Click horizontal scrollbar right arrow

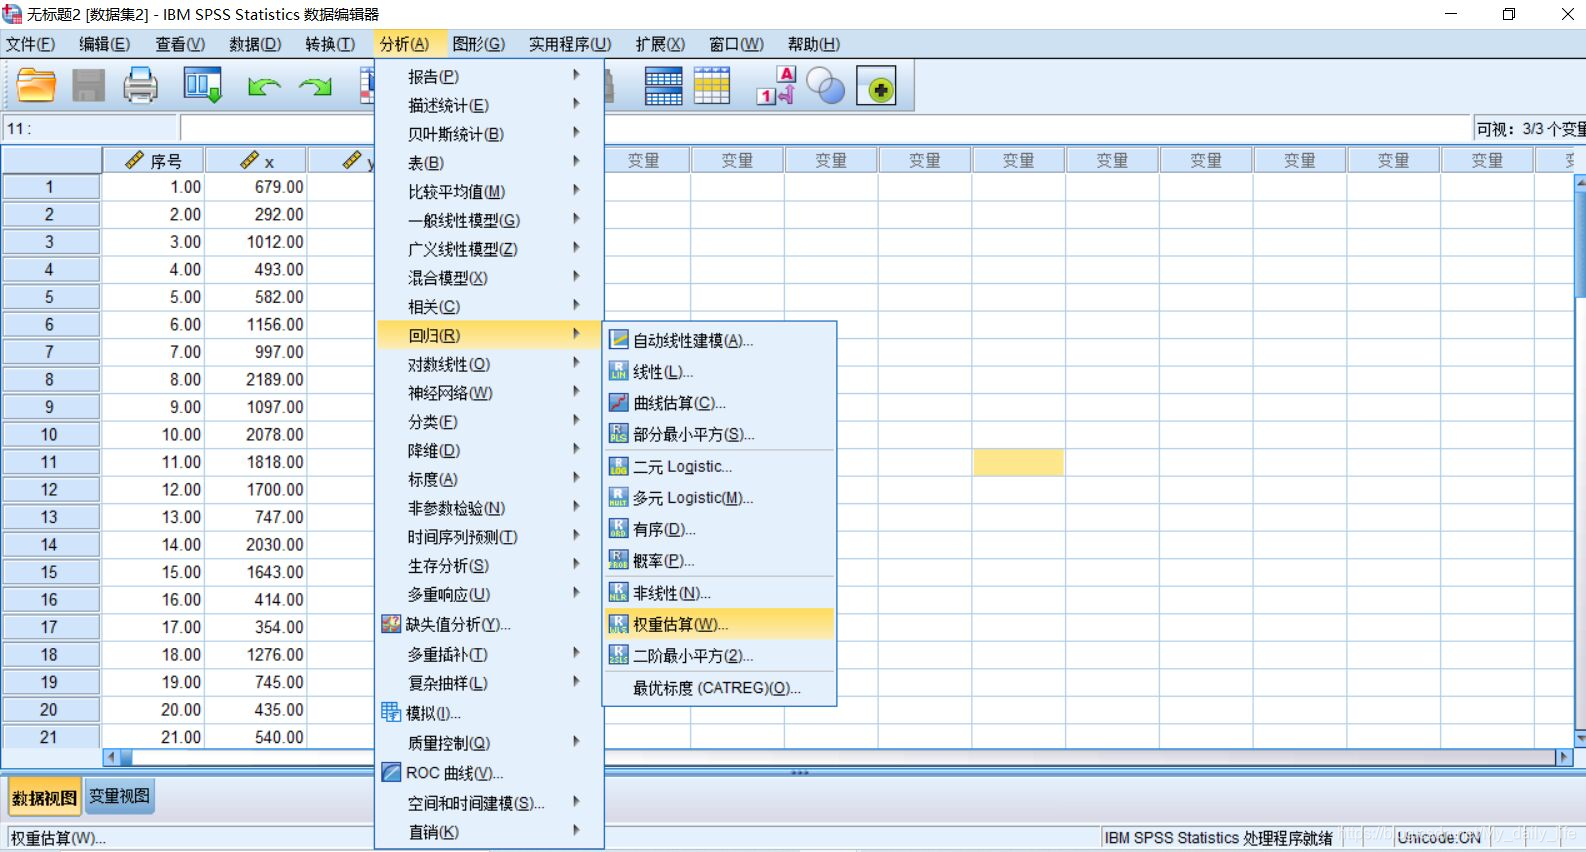1563,757
